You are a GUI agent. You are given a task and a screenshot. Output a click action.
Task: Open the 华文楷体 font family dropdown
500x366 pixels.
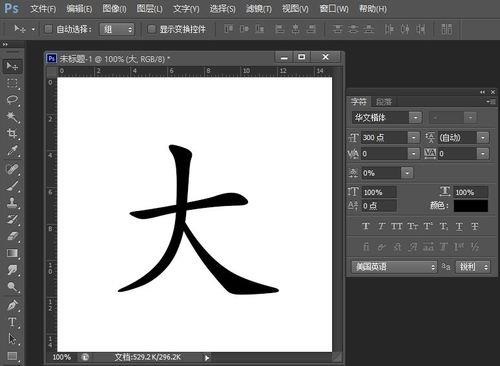[415, 117]
